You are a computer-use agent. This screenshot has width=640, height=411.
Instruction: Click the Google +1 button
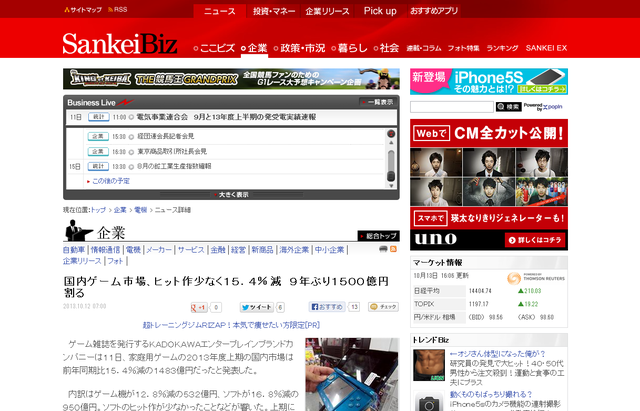tap(199, 307)
